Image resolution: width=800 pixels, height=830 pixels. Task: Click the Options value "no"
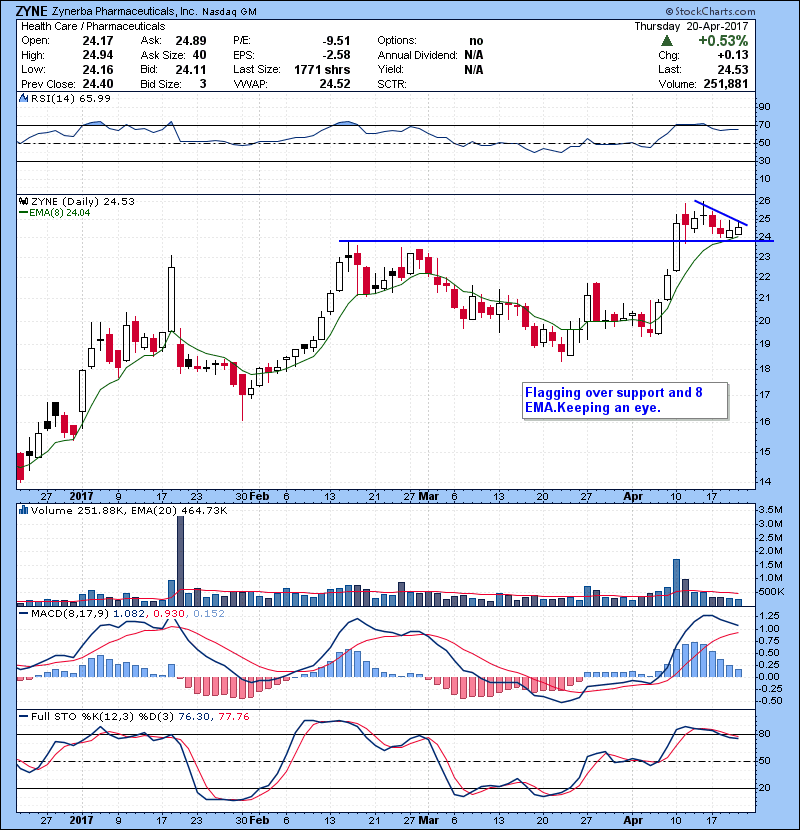(476, 41)
